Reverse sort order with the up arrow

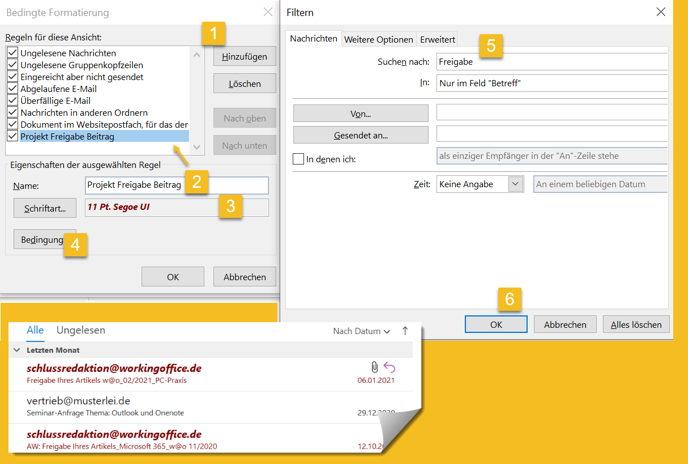click(x=405, y=331)
